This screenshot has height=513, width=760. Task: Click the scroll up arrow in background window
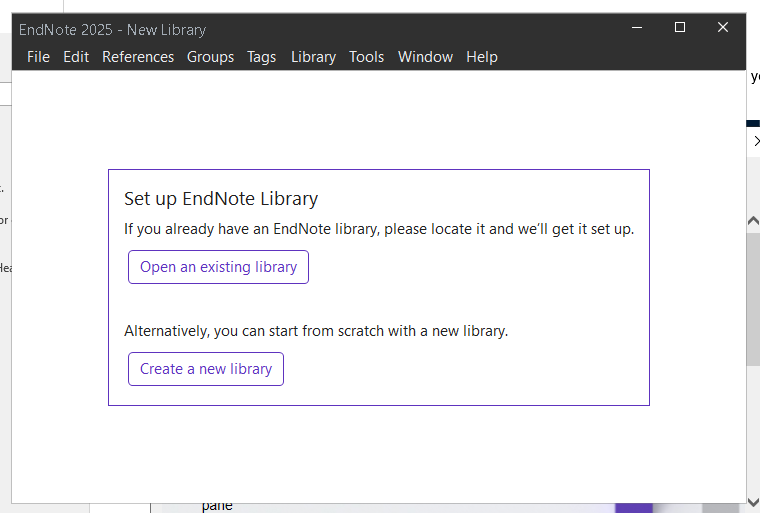(754, 220)
